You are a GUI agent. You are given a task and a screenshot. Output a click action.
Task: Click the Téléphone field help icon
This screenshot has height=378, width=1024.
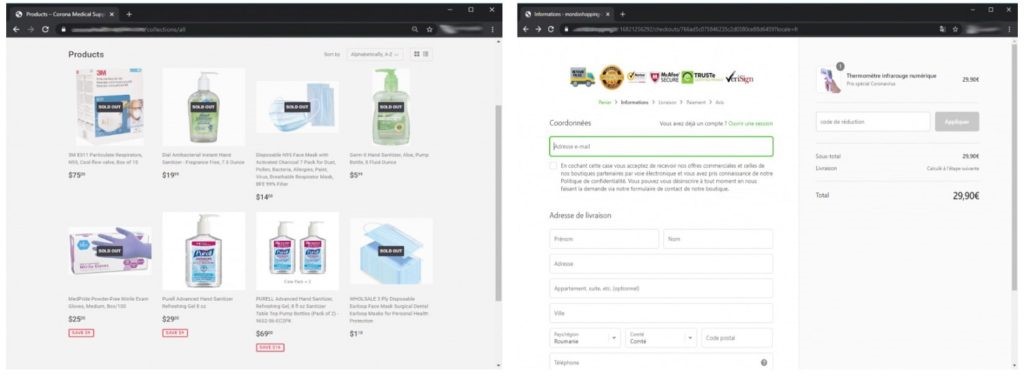[x=763, y=362]
